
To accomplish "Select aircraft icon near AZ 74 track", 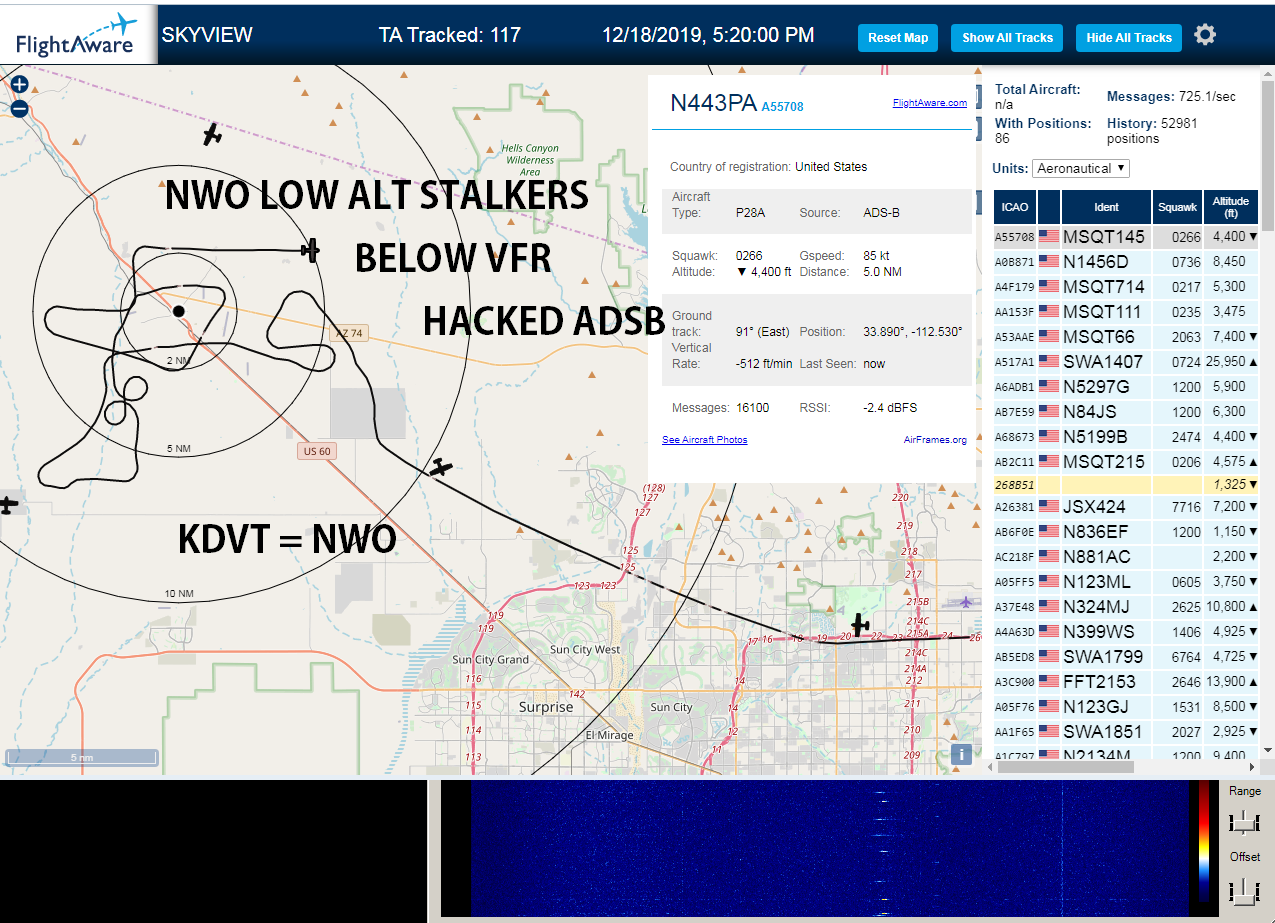I will (311, 249).
